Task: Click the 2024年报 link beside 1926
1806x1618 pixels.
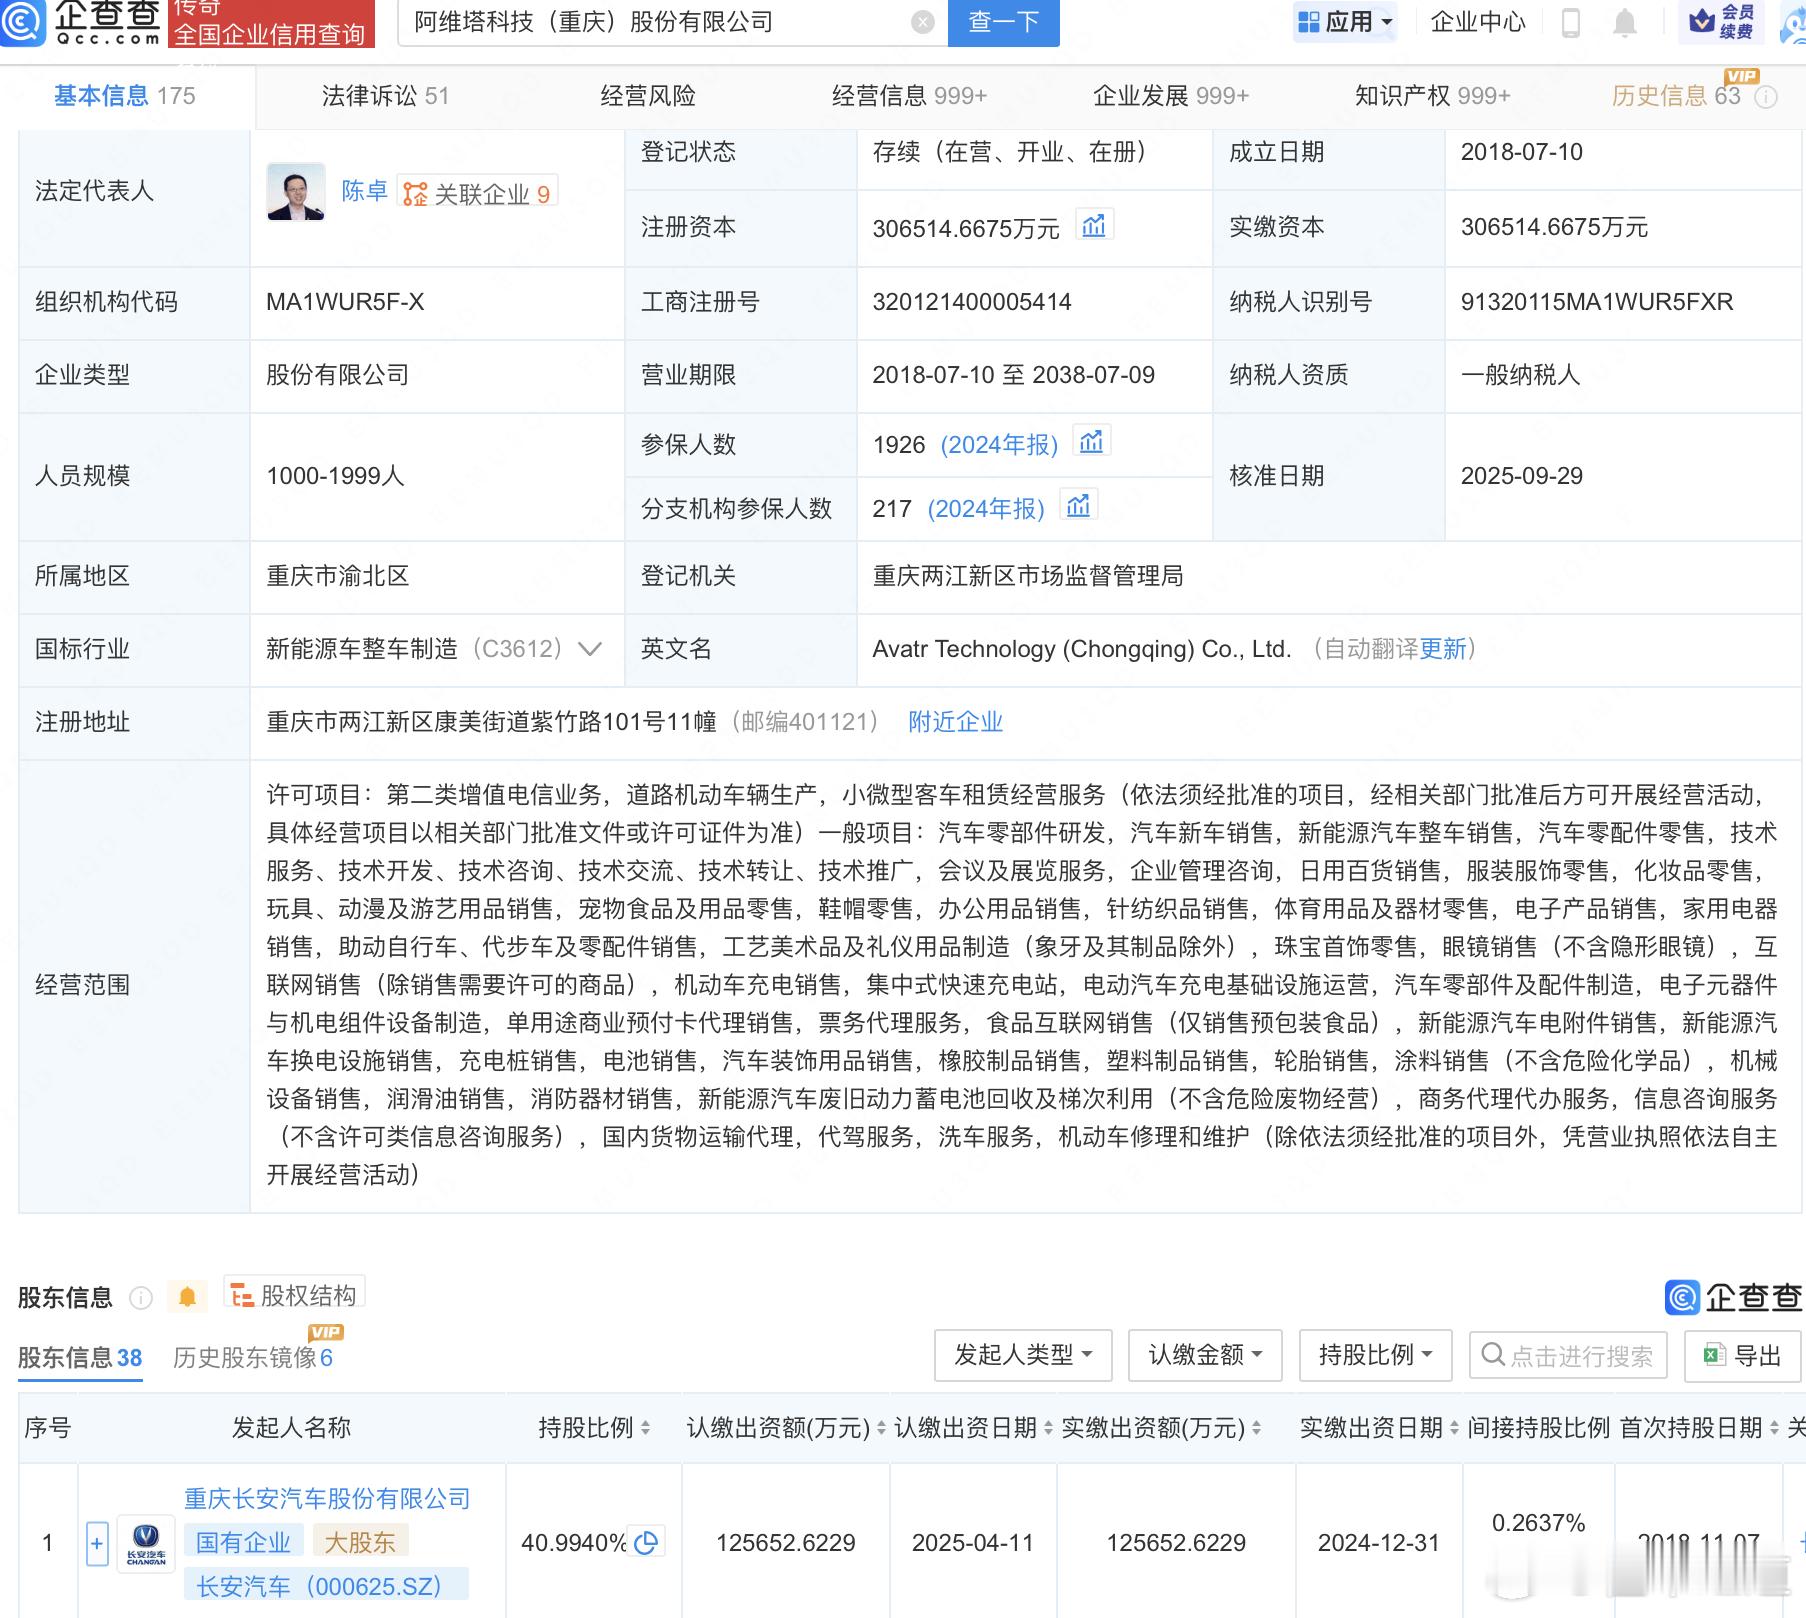Action: coord(999,445)
